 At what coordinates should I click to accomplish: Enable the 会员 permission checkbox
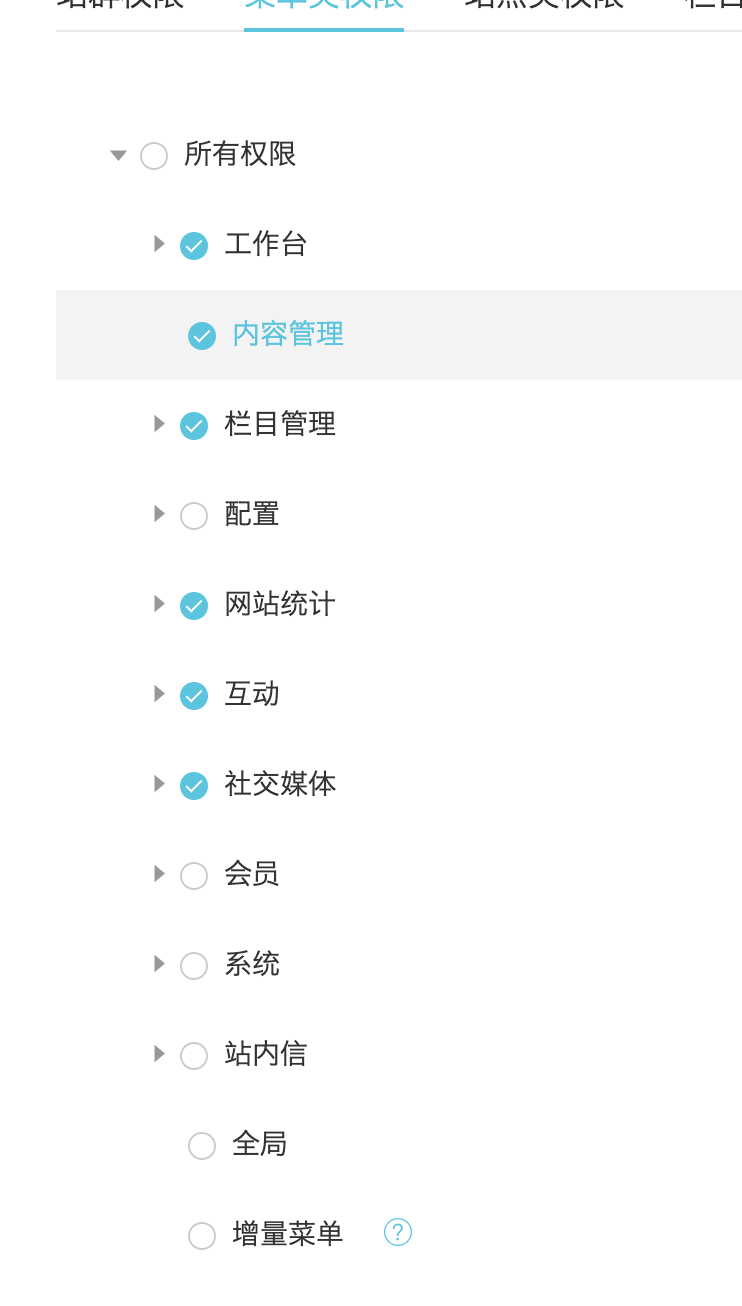tap(194, 876)
